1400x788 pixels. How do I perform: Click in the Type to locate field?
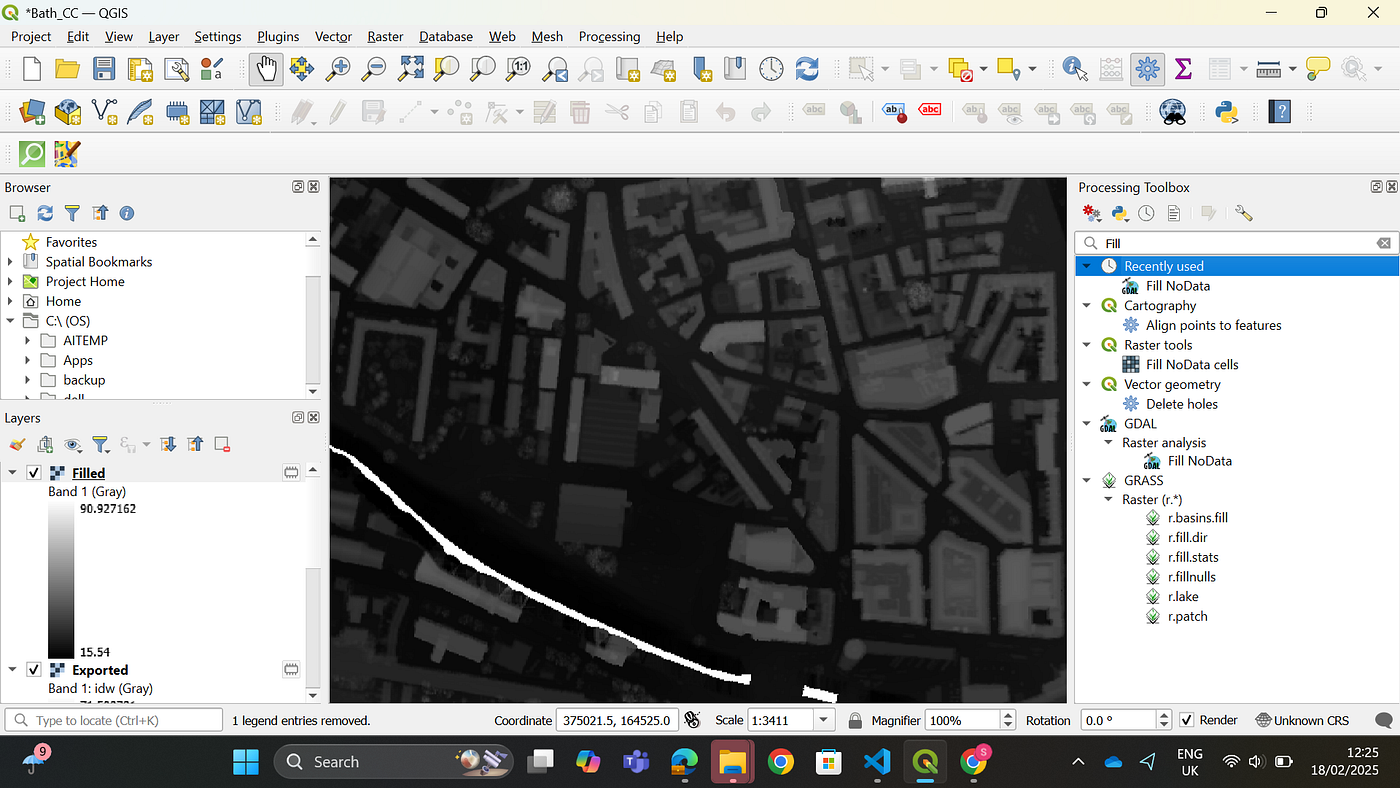click(114, 720)
